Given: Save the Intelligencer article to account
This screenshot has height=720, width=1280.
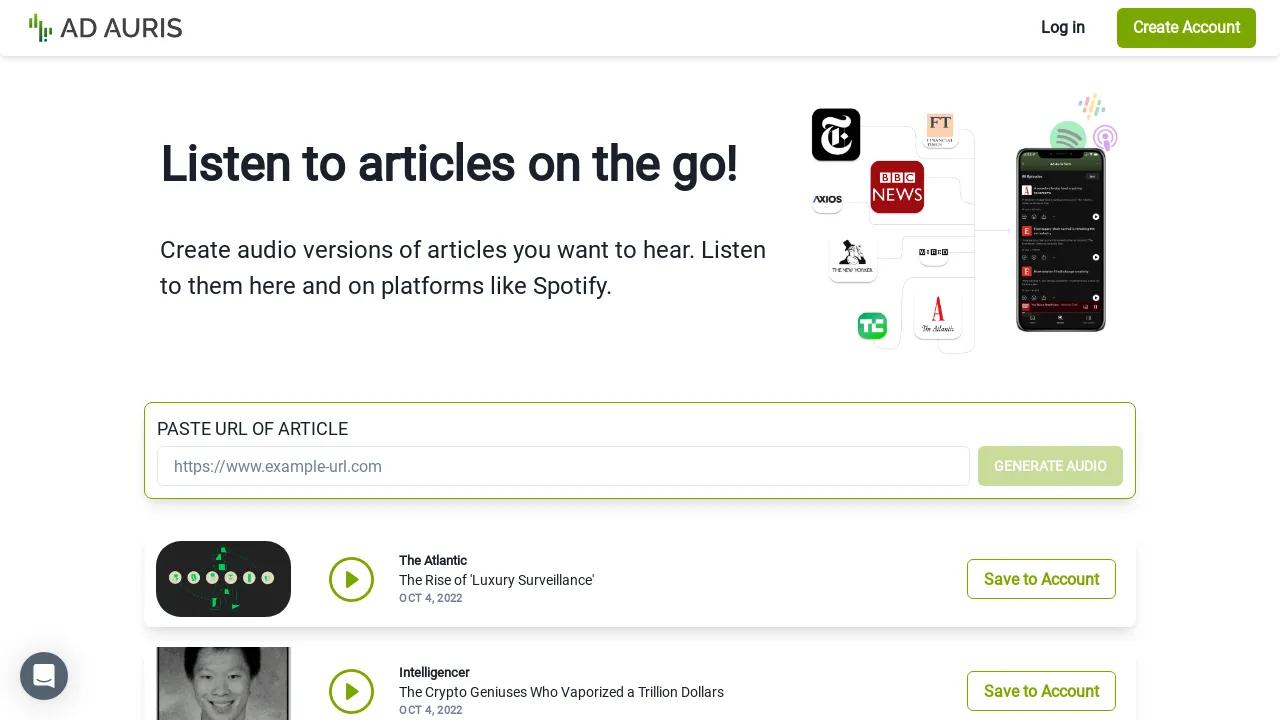Looking at the screenshot, I should click(x=1041, y=691).
